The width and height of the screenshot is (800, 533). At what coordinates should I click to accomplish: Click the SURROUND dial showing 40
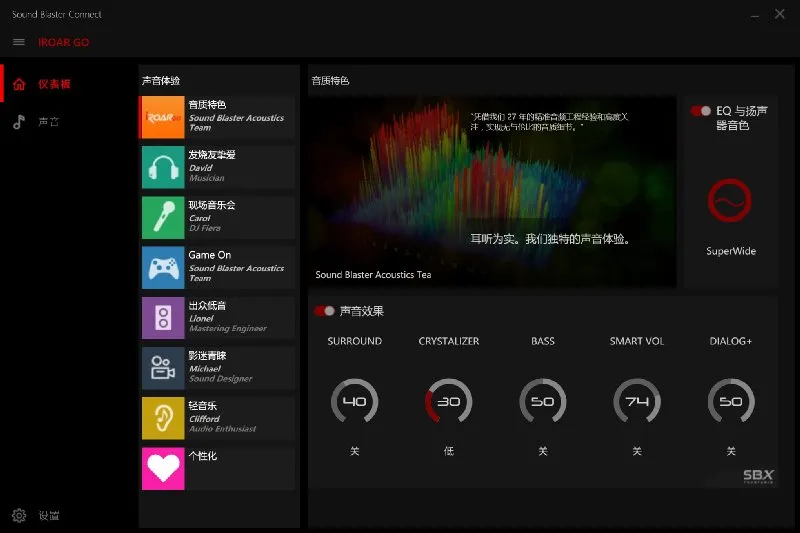click(x=355, y=401)
